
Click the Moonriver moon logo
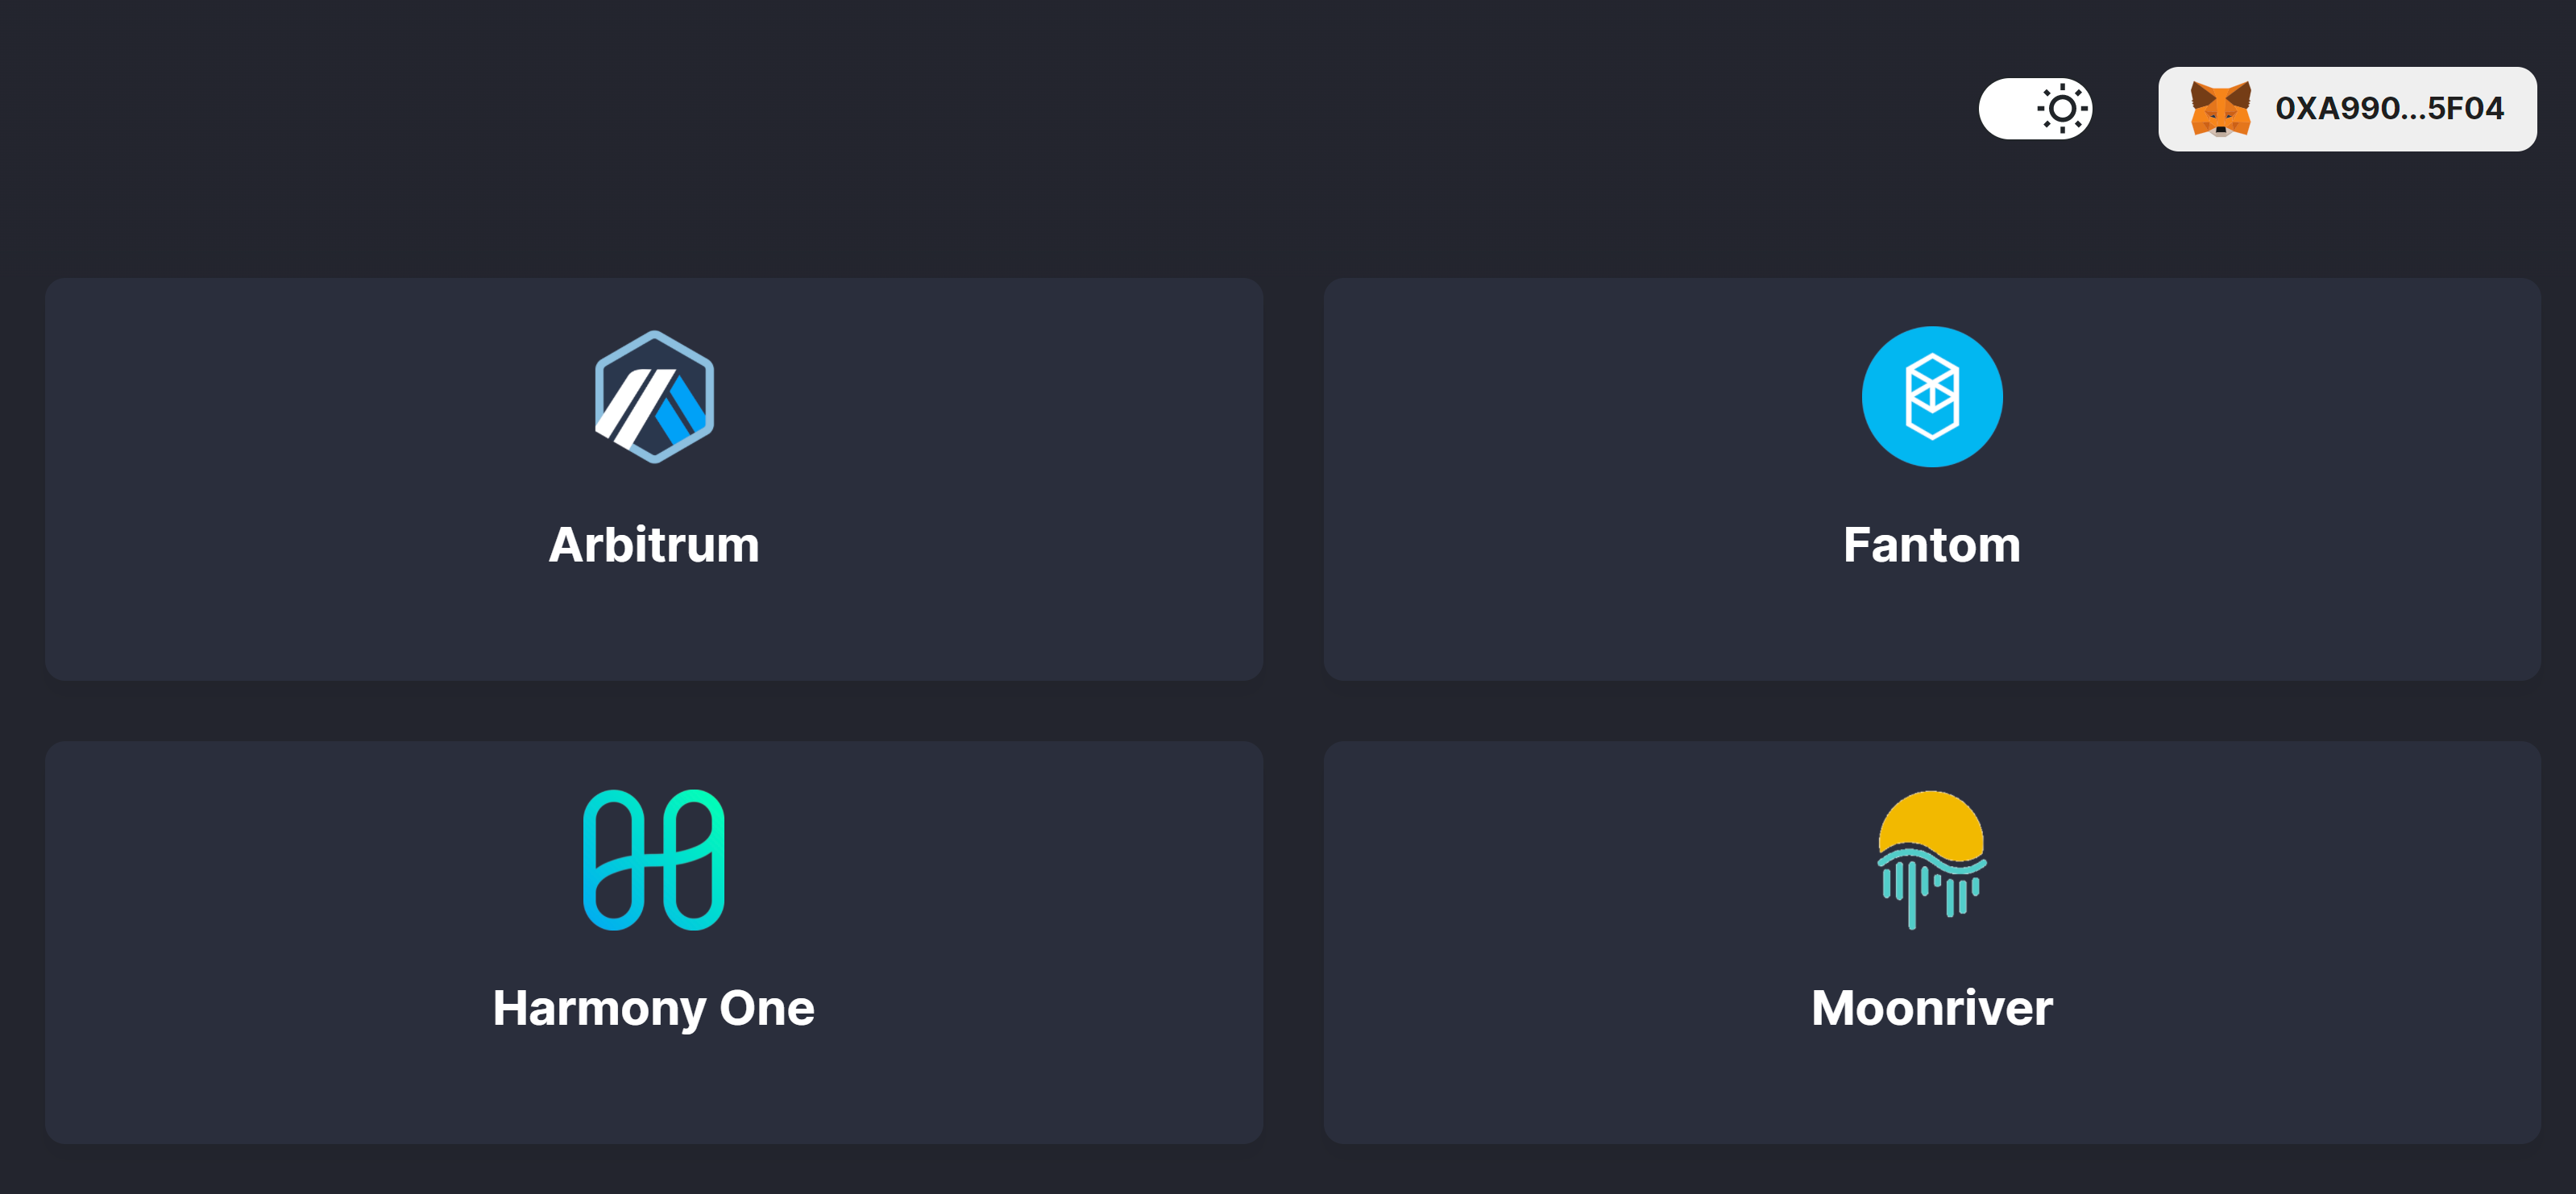(x=1931, y=858)
